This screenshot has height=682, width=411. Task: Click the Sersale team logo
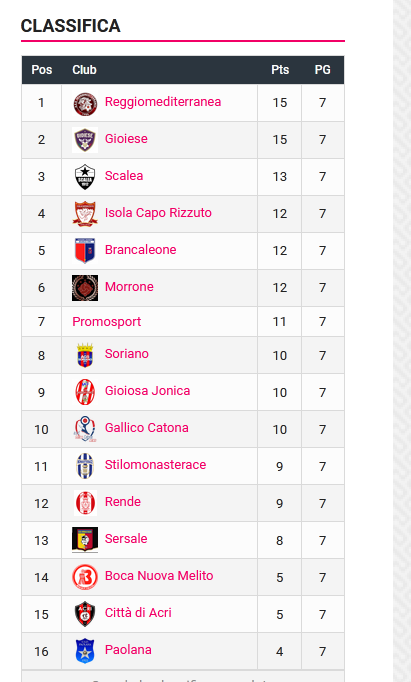tap(85, 540)
